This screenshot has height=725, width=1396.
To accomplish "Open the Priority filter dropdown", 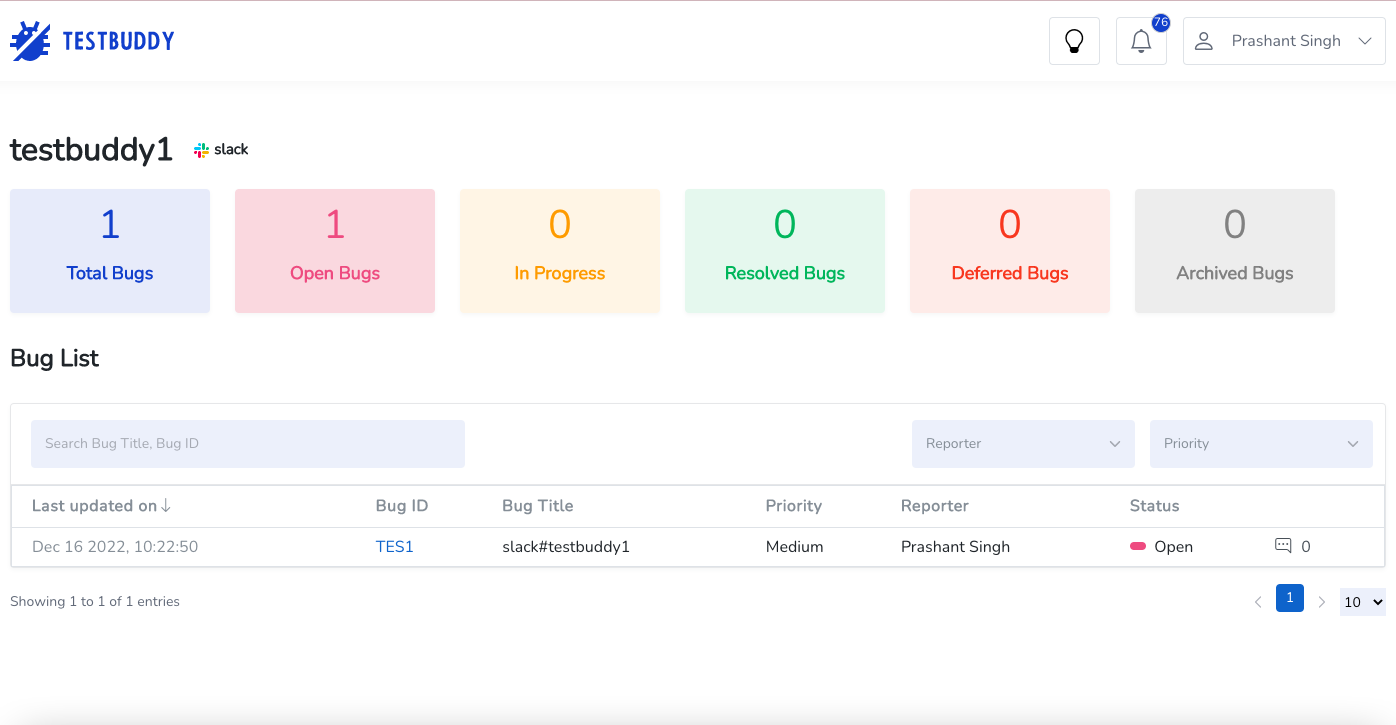I will coord(1261,443).
